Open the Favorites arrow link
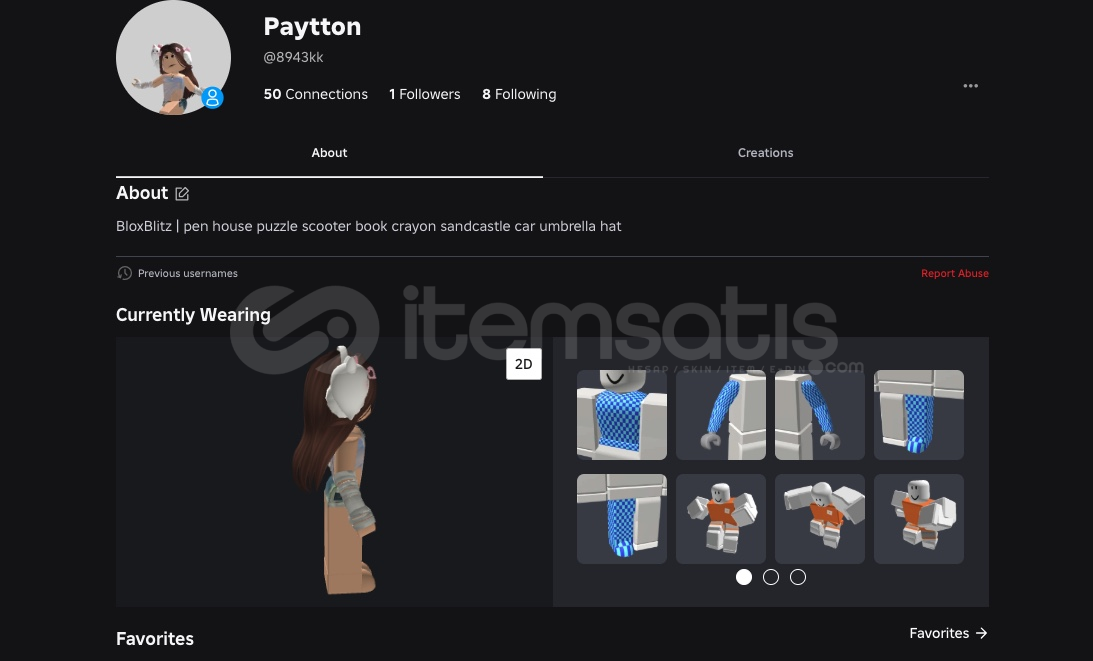This screenshot has width=1093, height=661. [x=948, y=633]
